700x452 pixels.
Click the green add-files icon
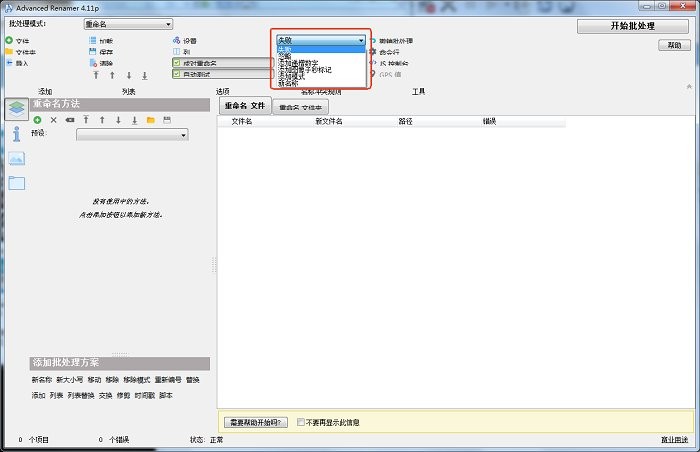coord(9,40)
